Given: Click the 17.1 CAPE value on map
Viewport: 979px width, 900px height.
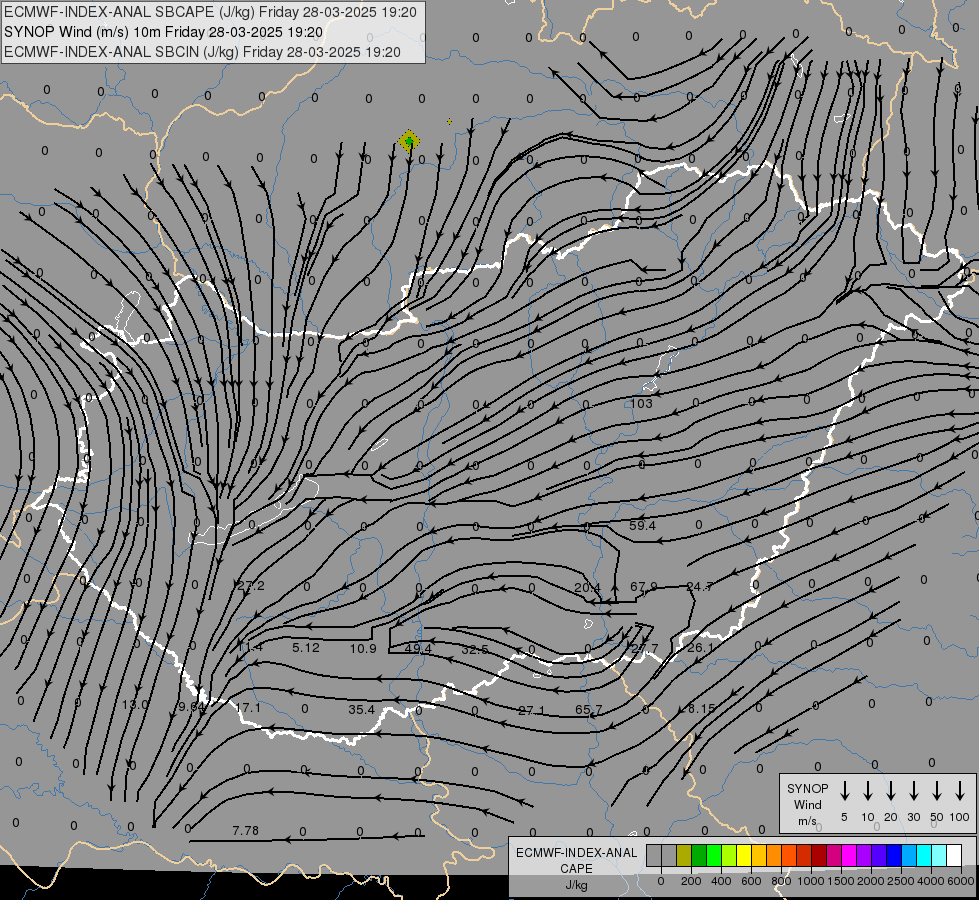Looking at the screenshot, I should pyautogui.click(x=248, y=708).
